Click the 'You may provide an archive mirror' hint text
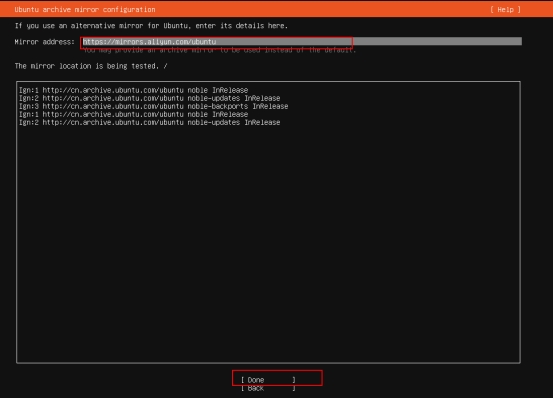The image size is (553, 398). point(219,50)
